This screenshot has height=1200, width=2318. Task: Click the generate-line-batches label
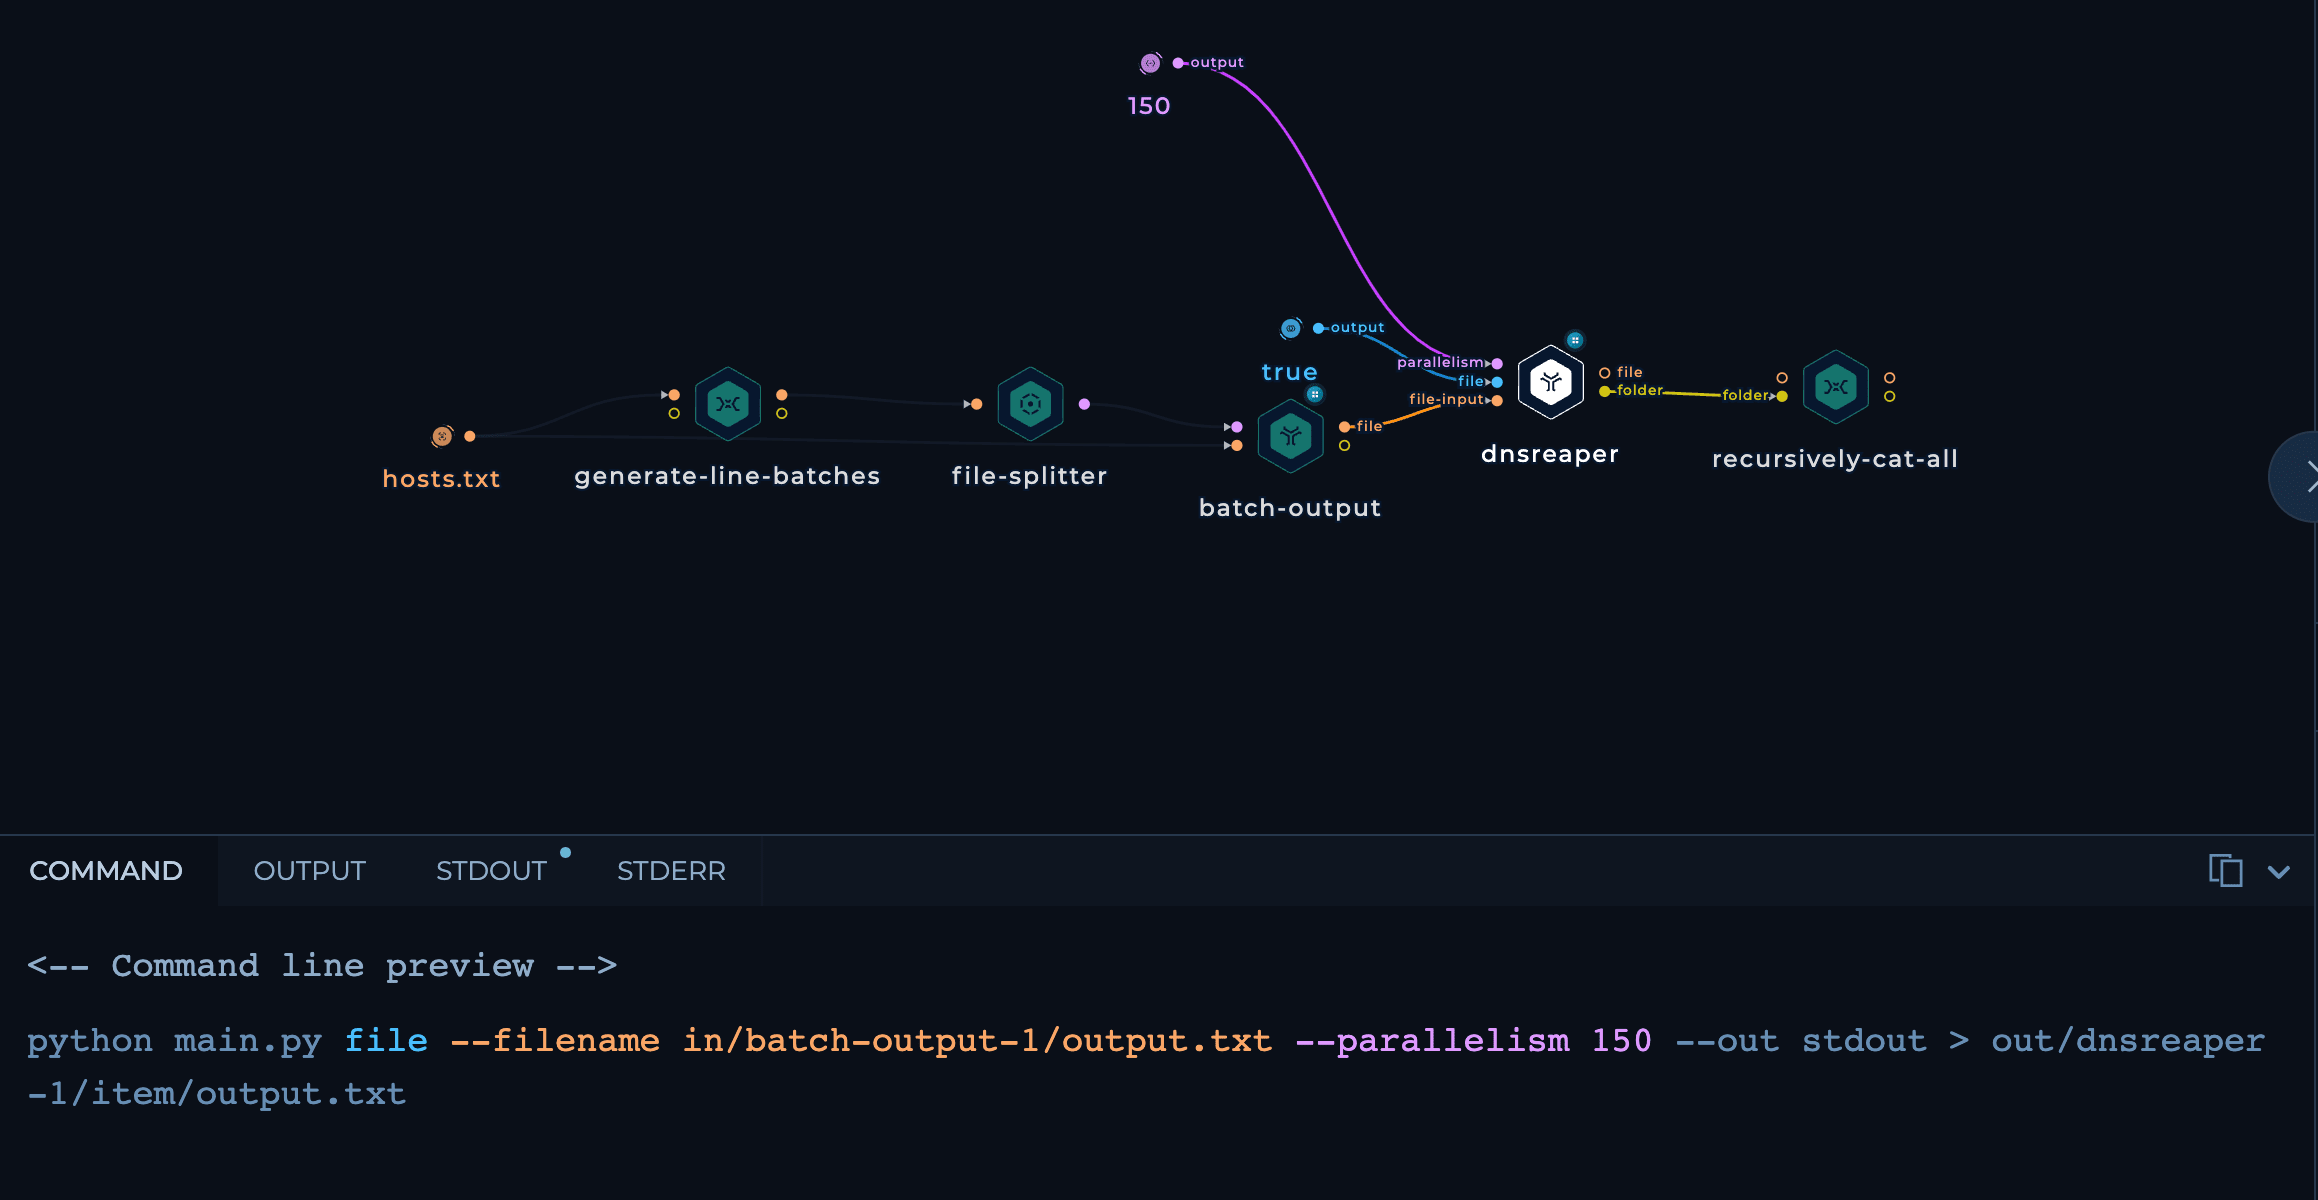727,476
